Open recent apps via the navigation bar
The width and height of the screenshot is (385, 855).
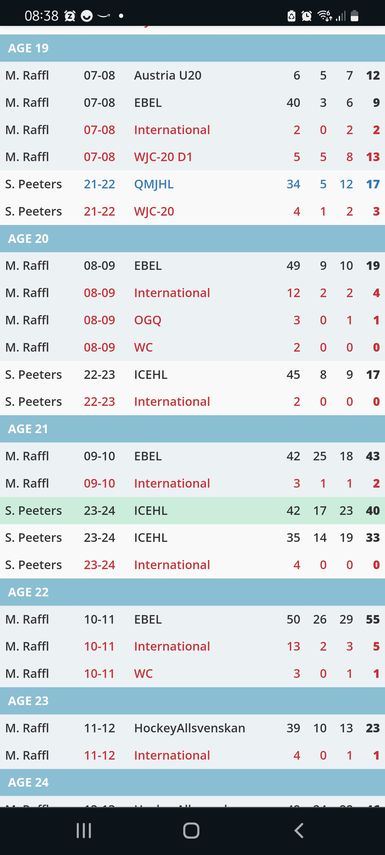[83, 830]
